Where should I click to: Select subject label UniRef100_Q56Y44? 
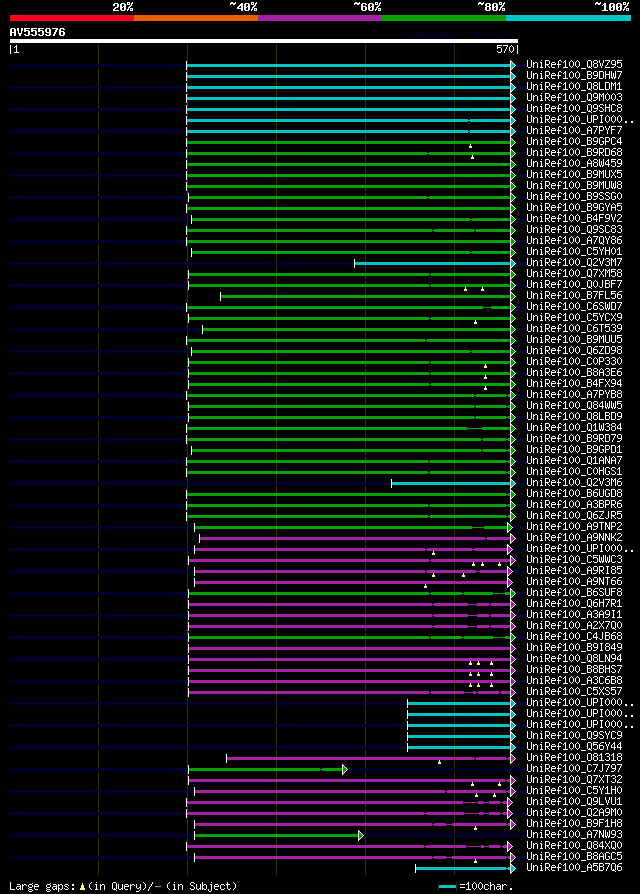click(x=574, y=747)
